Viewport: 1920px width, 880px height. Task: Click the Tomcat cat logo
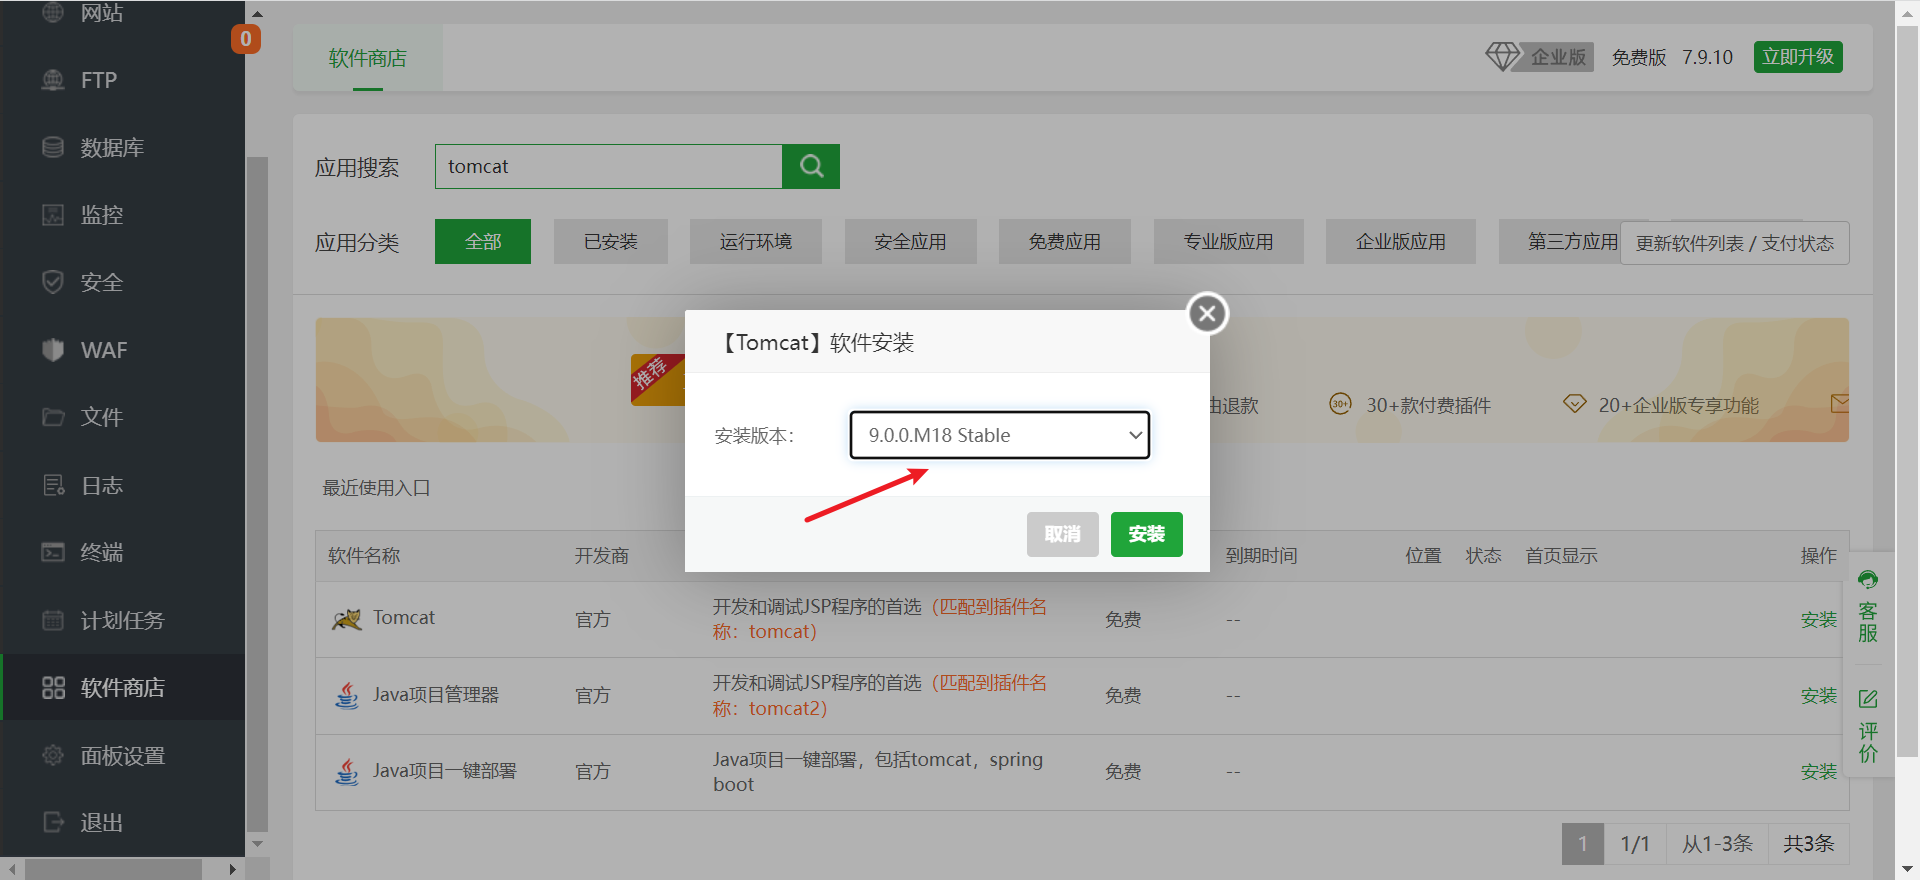(x=347, y=619)
